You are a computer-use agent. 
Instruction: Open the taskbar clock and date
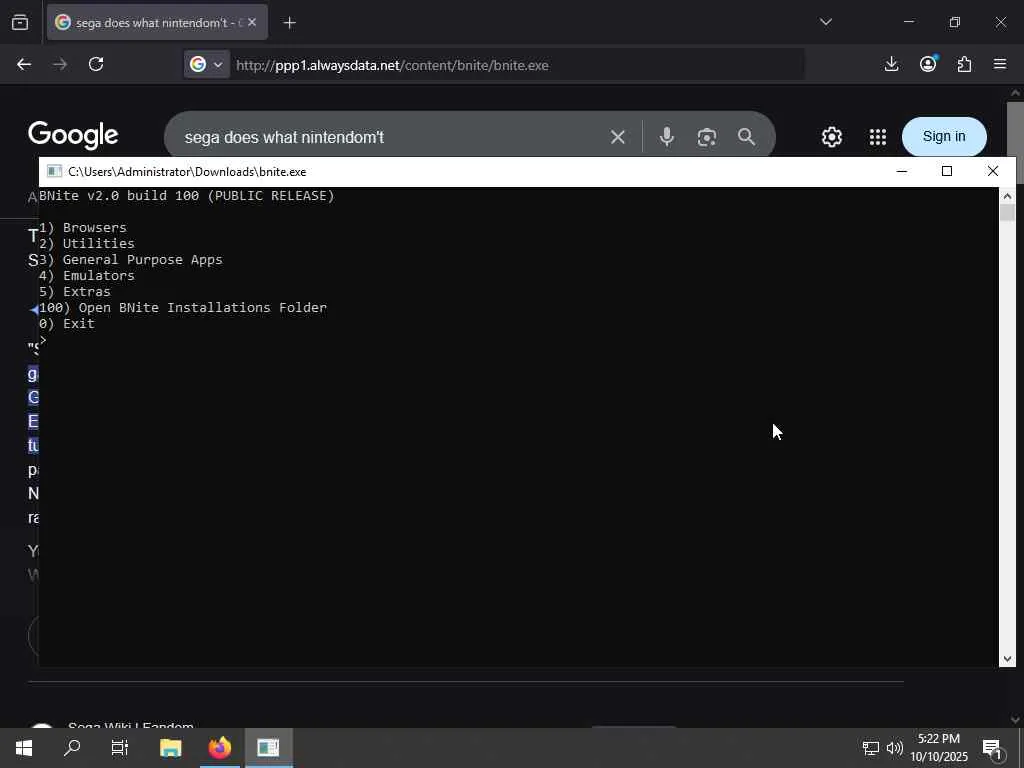(939, 748)
